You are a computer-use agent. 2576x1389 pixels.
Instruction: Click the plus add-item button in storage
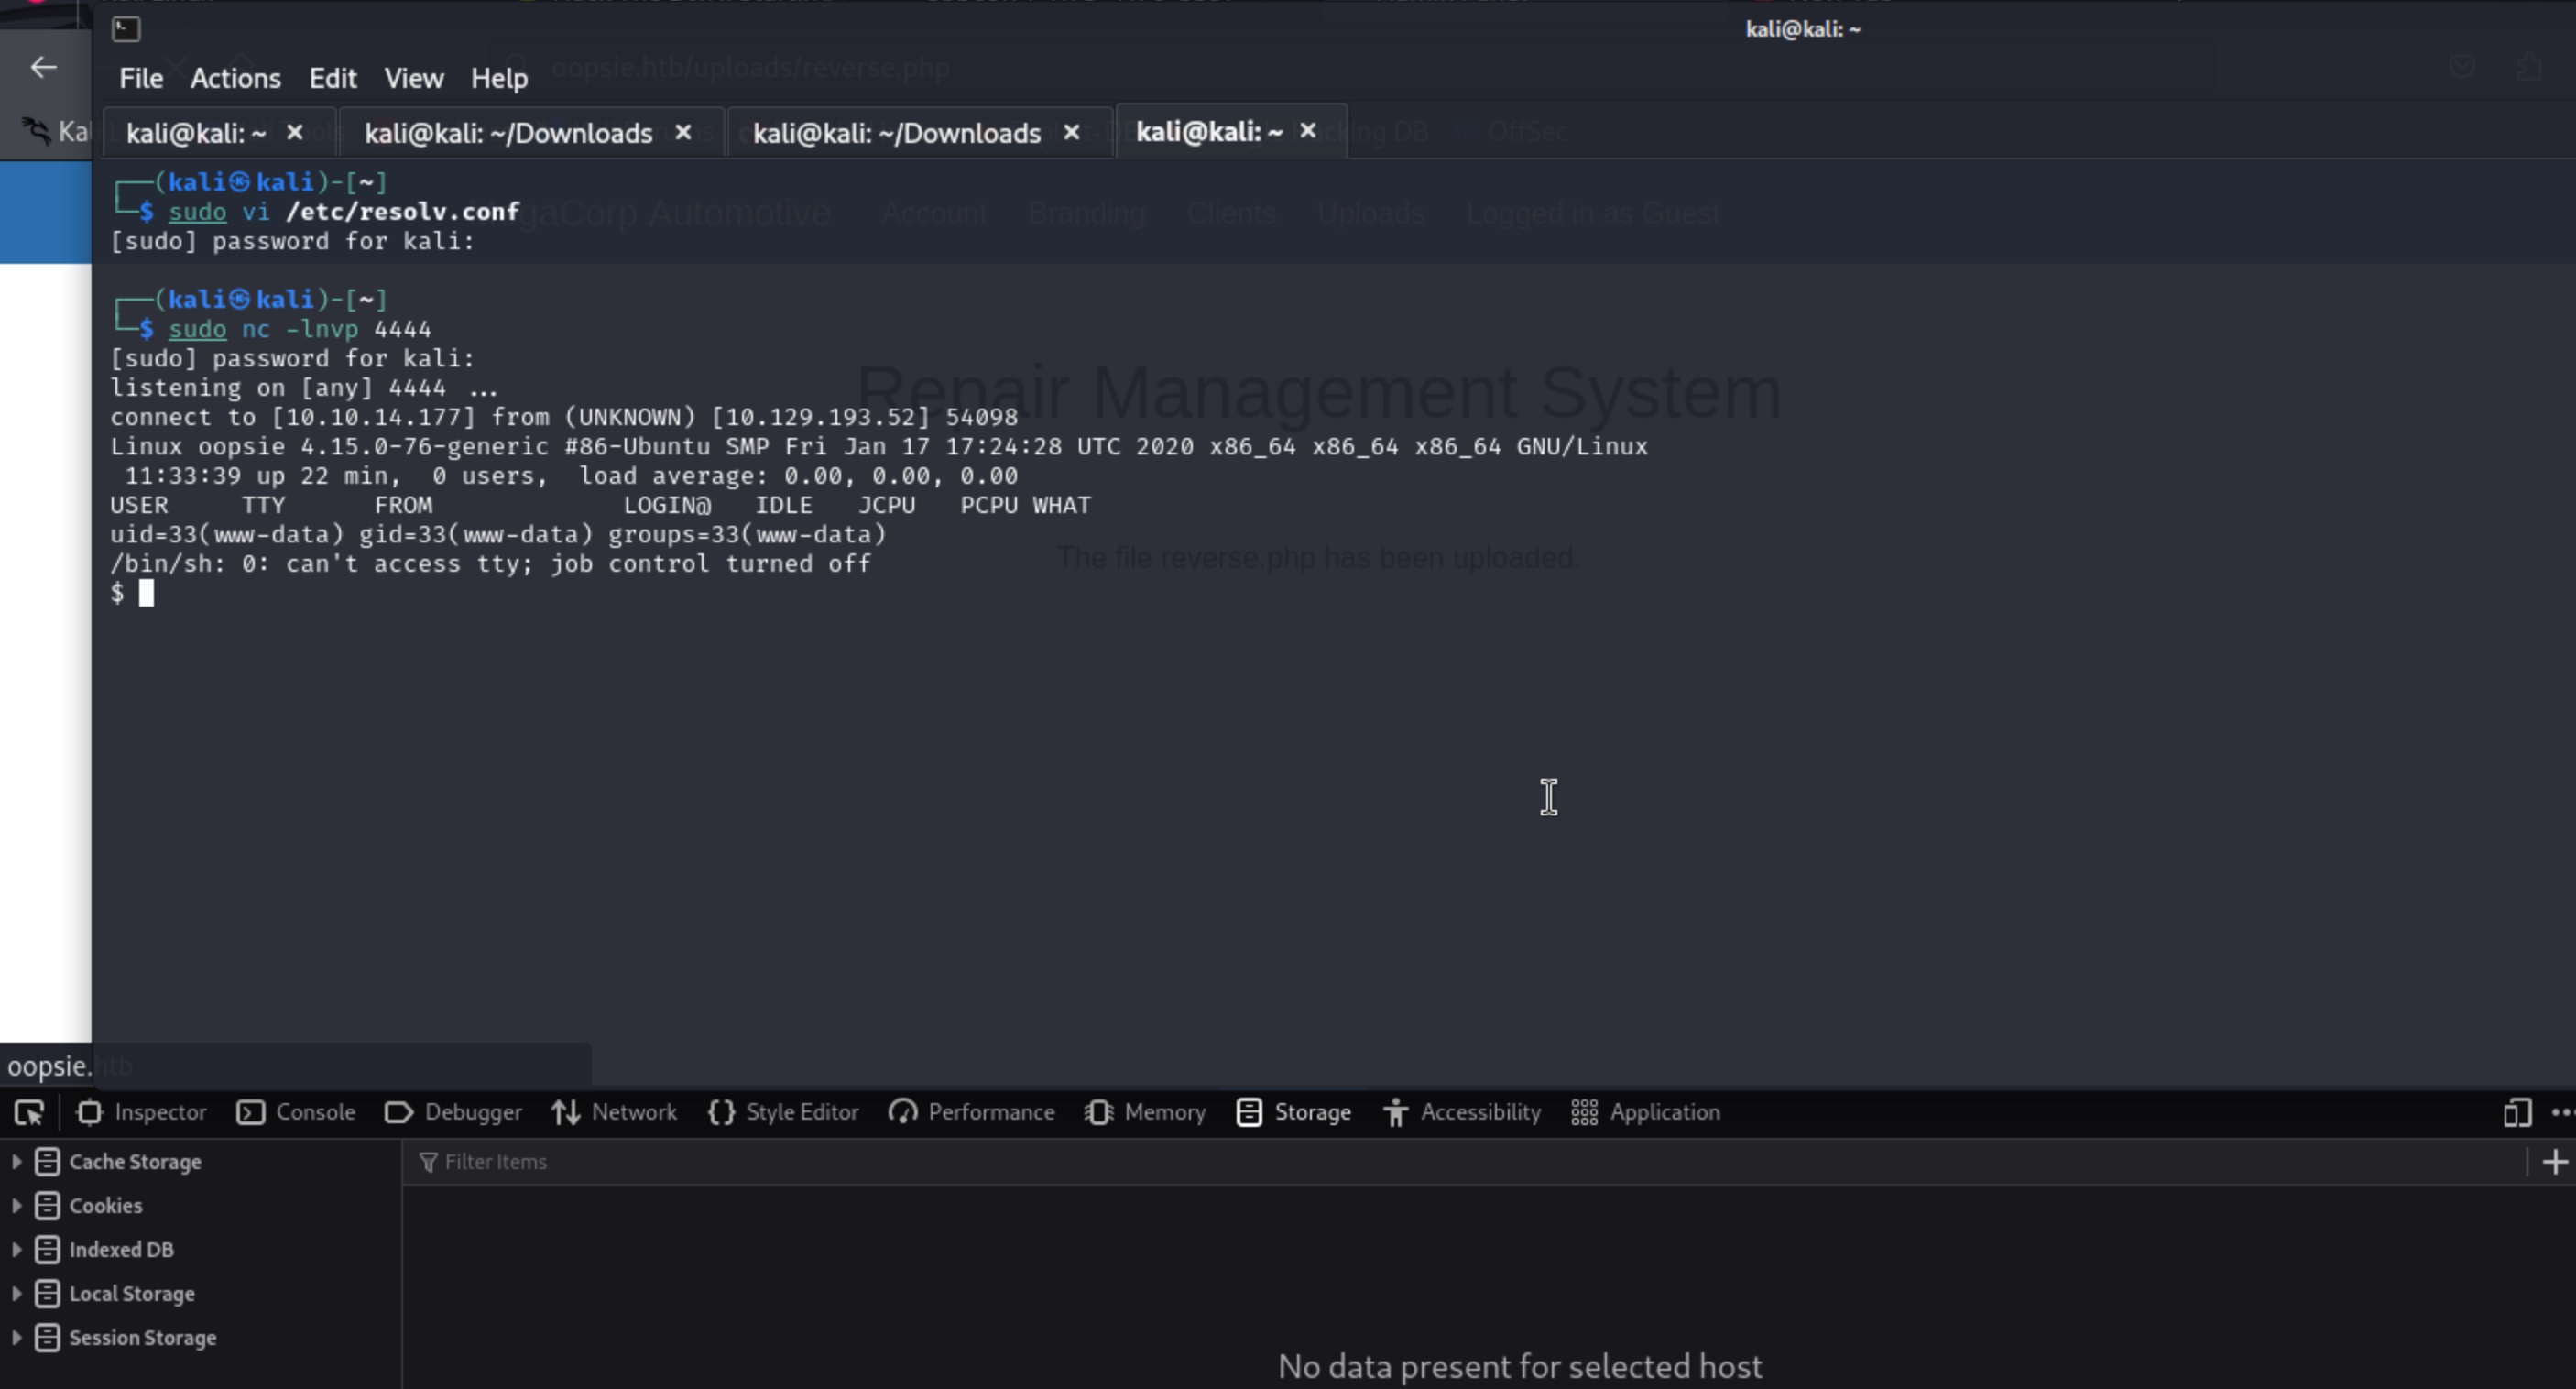click(x=2554, y=1162)
